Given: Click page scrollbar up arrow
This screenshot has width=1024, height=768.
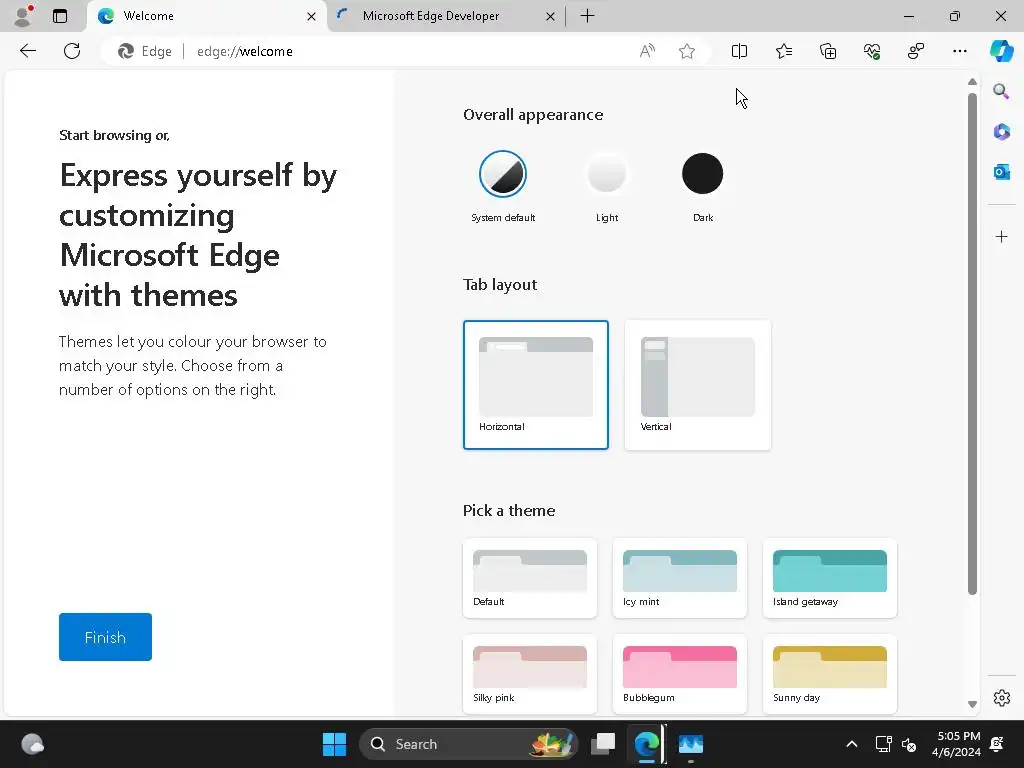Looking at the screenshot, I should coord(972,82).
